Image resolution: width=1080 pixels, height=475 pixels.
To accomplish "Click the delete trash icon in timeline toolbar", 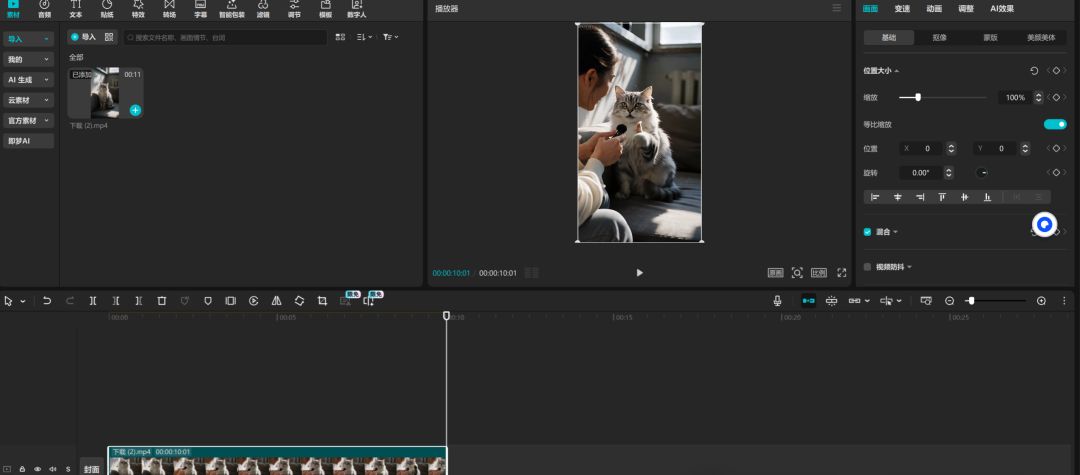I will tap(162, 301).
